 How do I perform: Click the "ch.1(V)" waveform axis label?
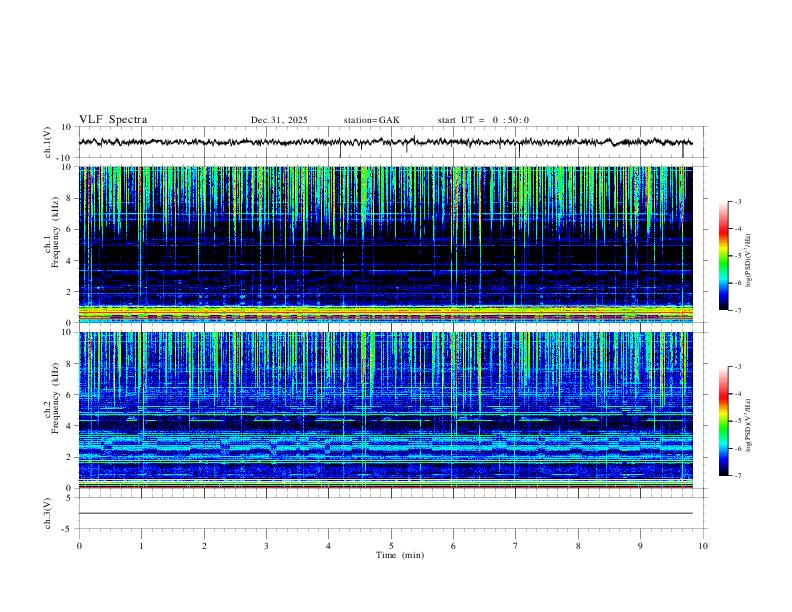pyautogui.click(x=48, y=142)
